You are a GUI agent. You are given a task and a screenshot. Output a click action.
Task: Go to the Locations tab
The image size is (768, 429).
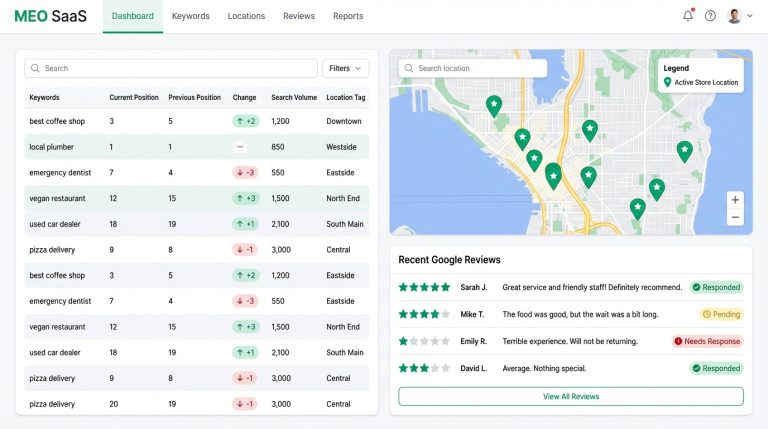(246, 16)
